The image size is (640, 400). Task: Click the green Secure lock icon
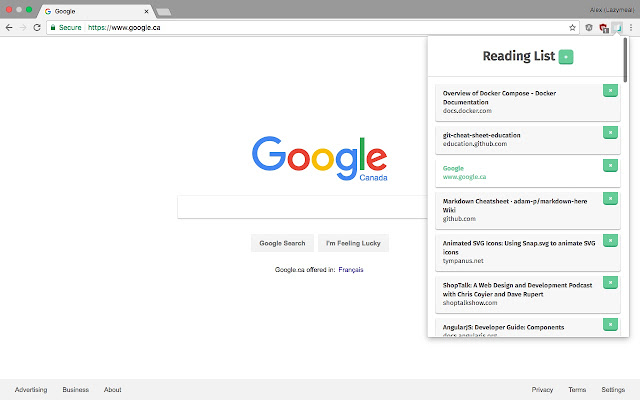click(53, 27)
